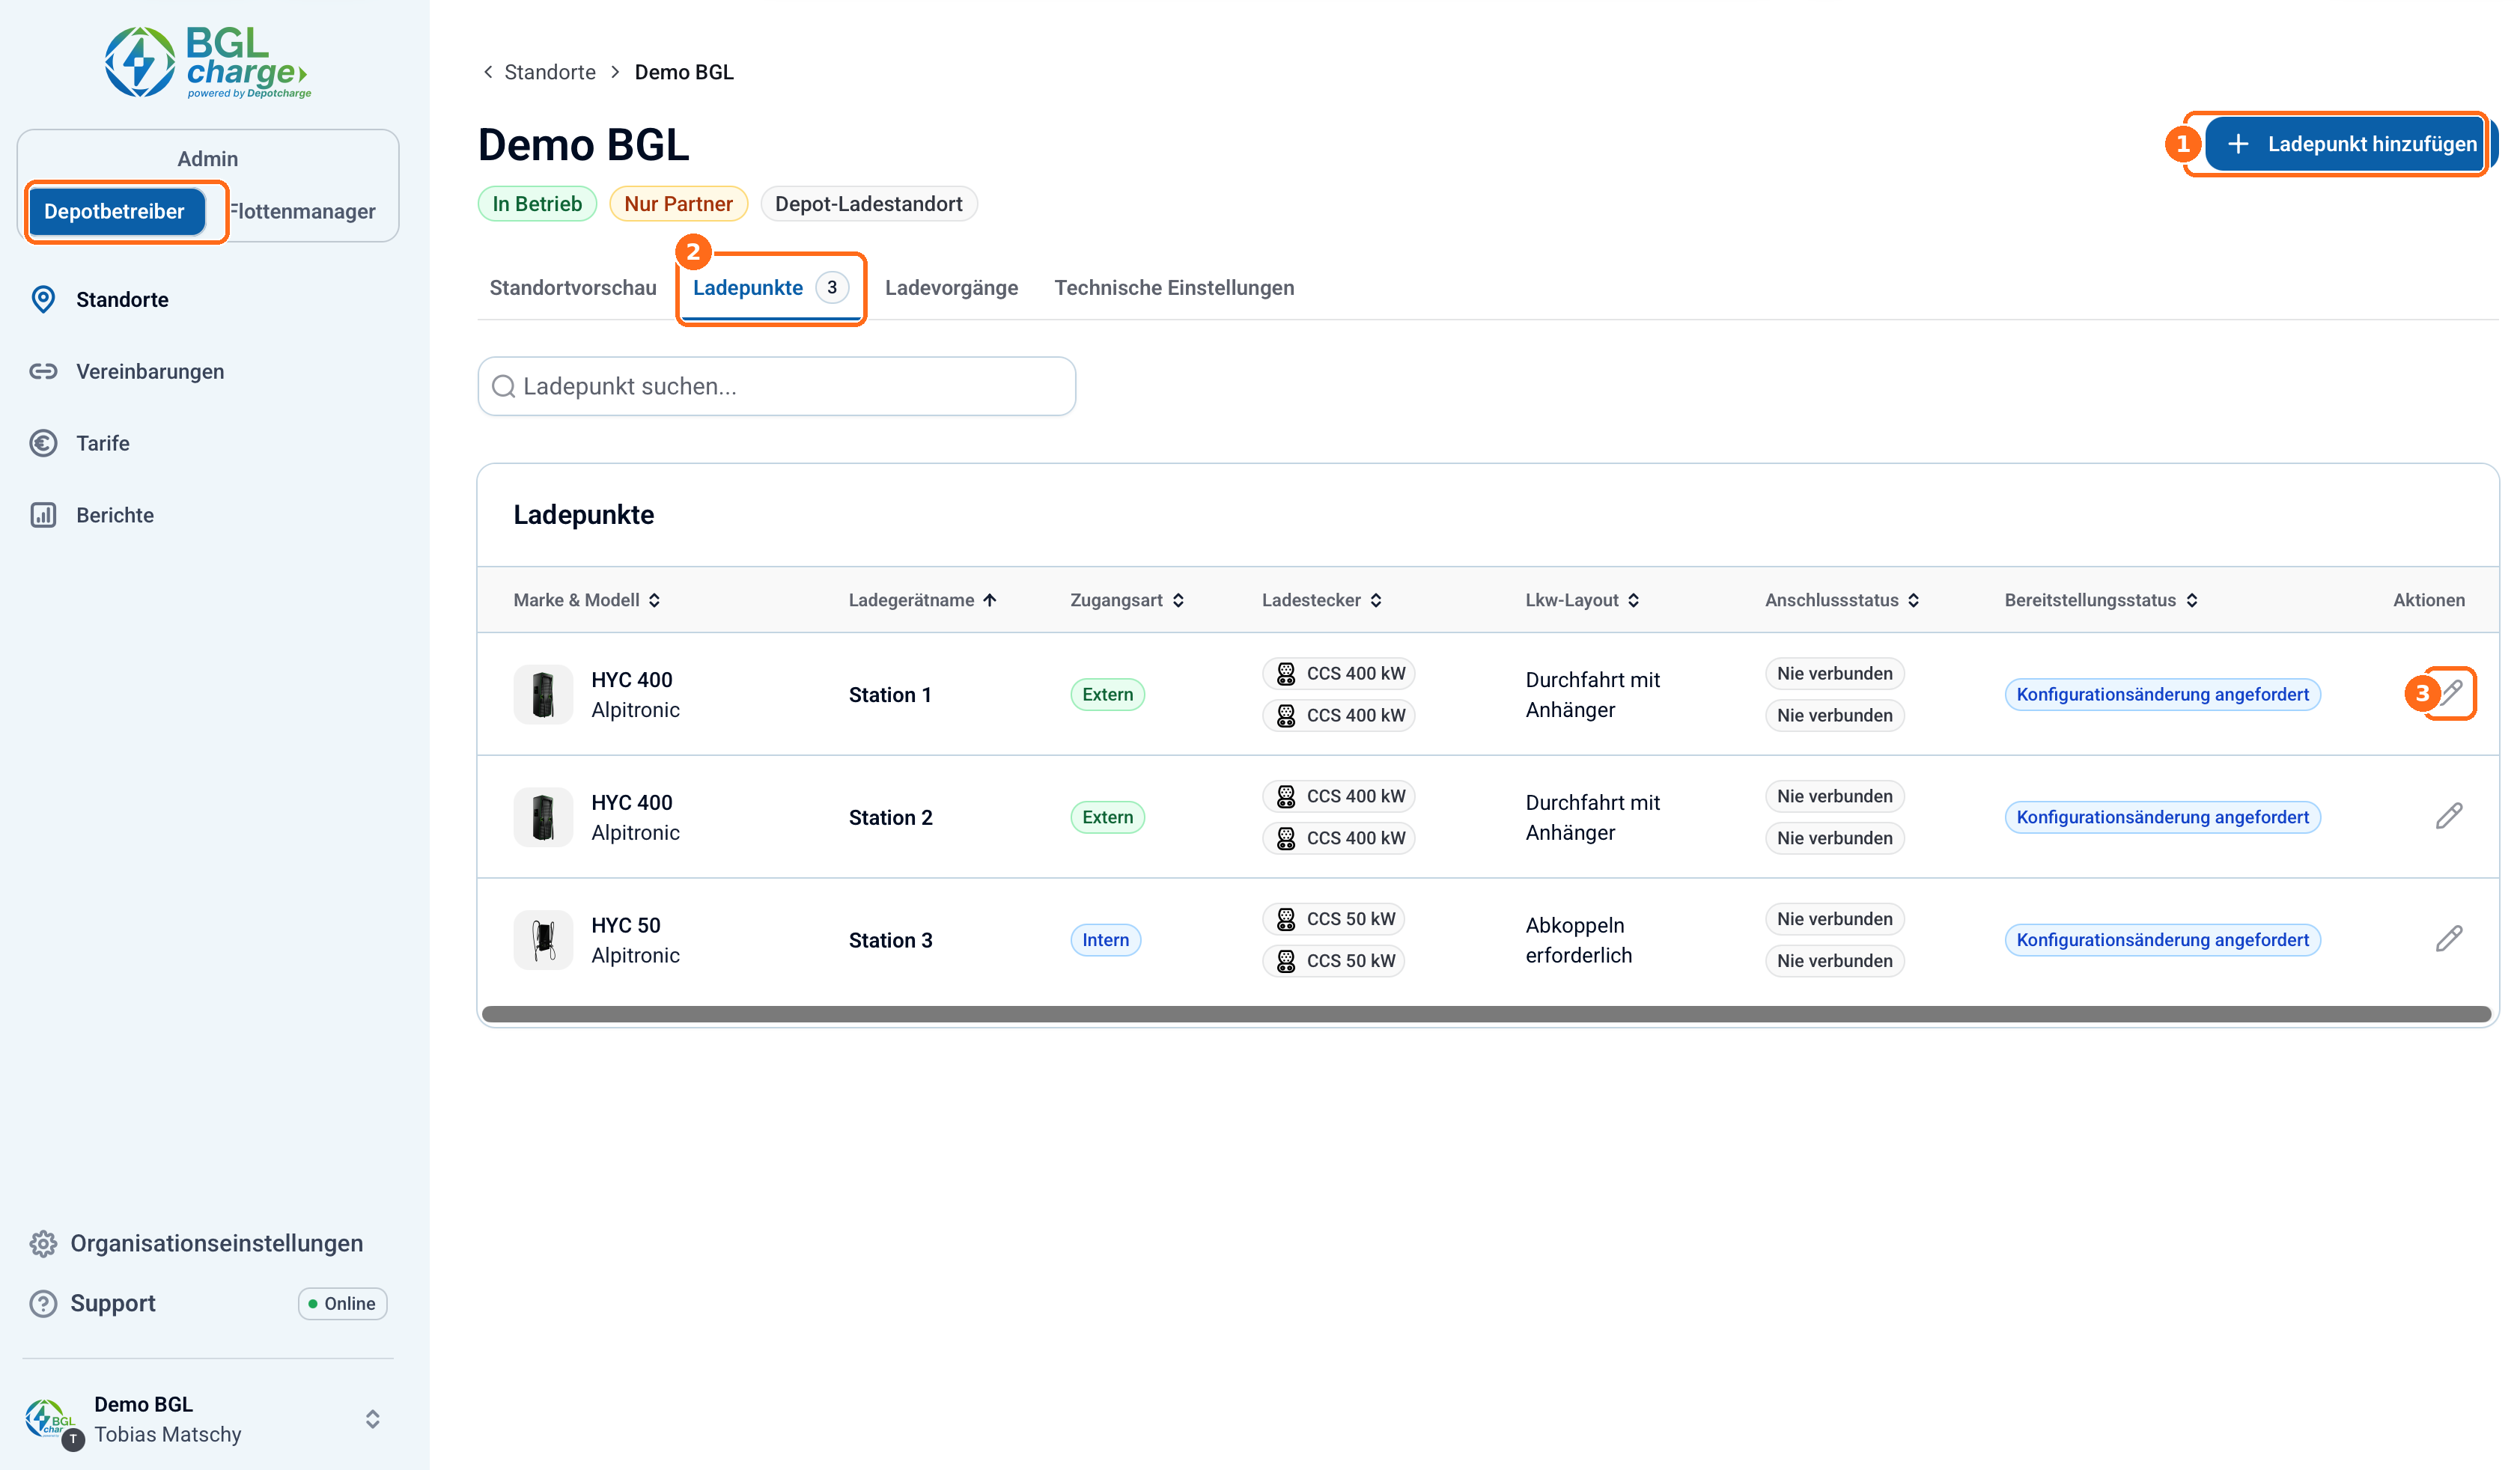Open the Ladevorgänge tab
Image resolution: width=2520 pixels, height=1470 pixels.
951,288
